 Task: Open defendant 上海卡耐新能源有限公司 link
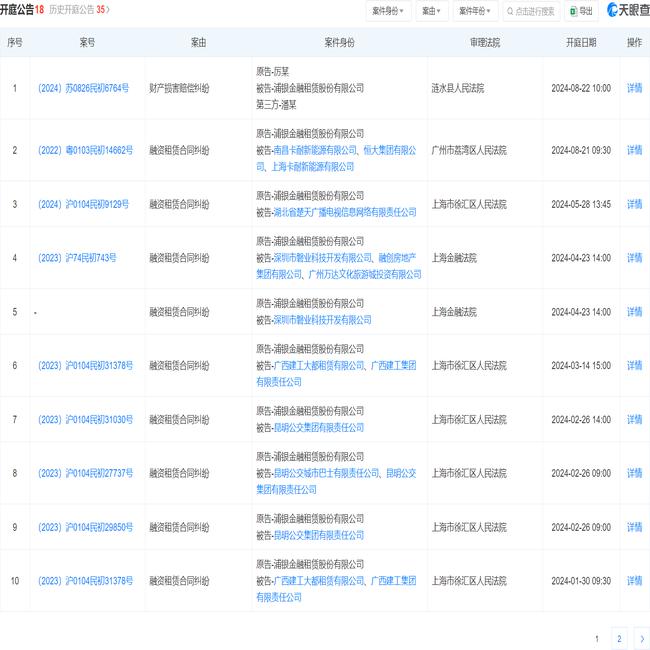click(313, 167)
